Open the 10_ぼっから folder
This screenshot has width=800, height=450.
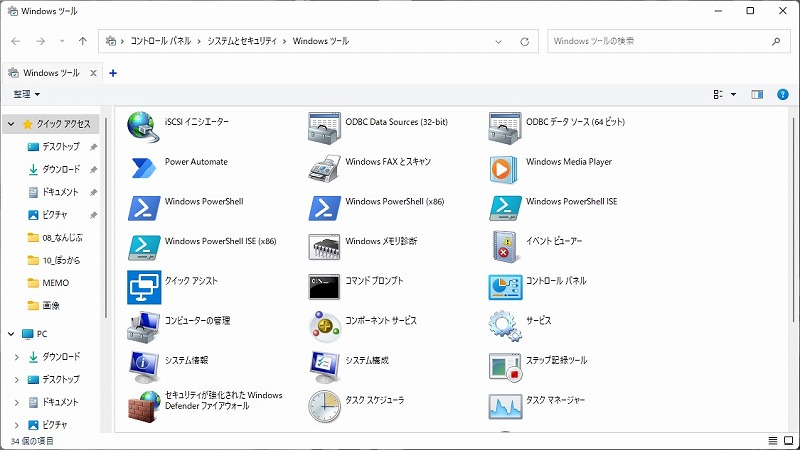pos(61,260)
